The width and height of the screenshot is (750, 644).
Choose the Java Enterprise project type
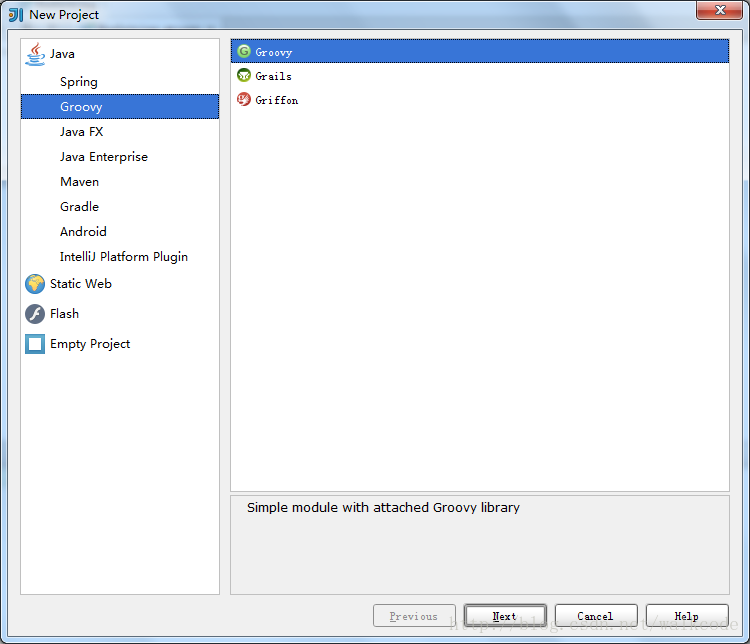(x=104, y=156)
